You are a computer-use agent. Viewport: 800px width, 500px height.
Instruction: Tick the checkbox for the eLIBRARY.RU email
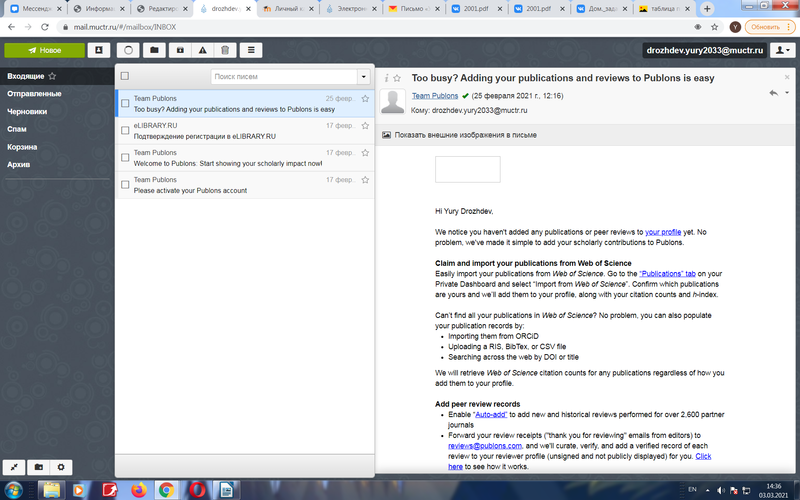click(125, 131)
